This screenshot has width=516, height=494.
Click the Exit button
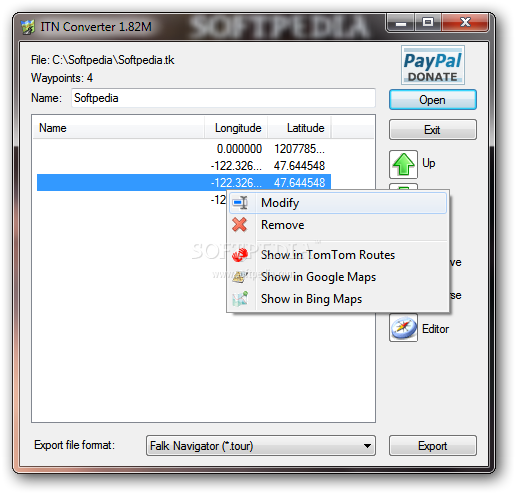pos(433,130)
